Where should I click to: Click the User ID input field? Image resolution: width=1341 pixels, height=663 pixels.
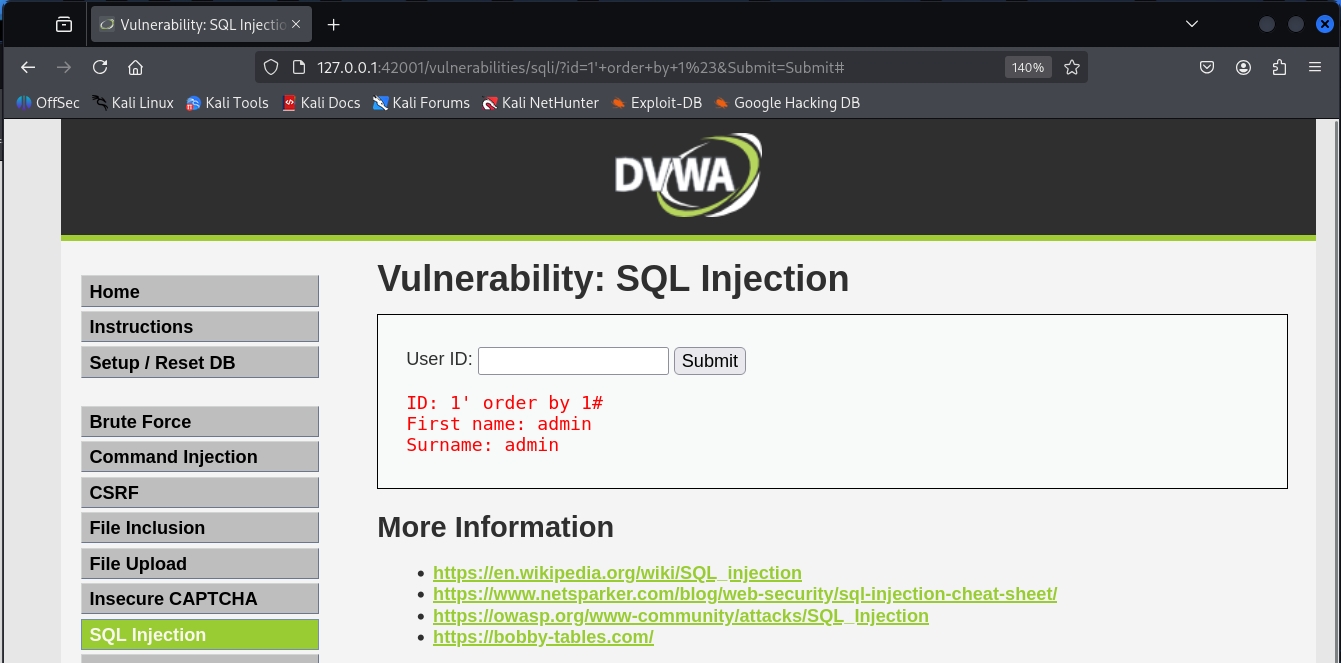click(x=573, y=361)
